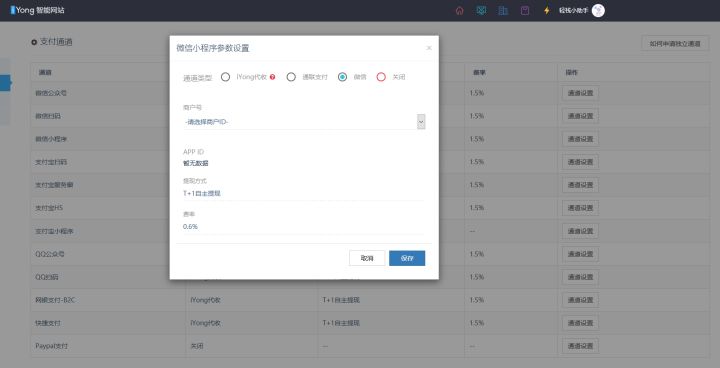
Task: Click 通道设置 for the 支付宝小程序 row
Action: 580,231
